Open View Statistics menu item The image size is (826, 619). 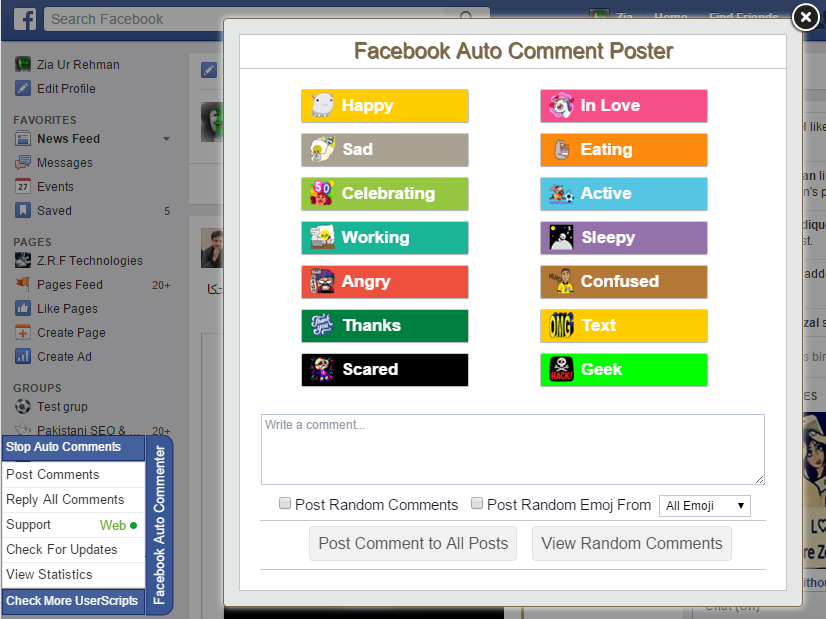pos(74,574)
